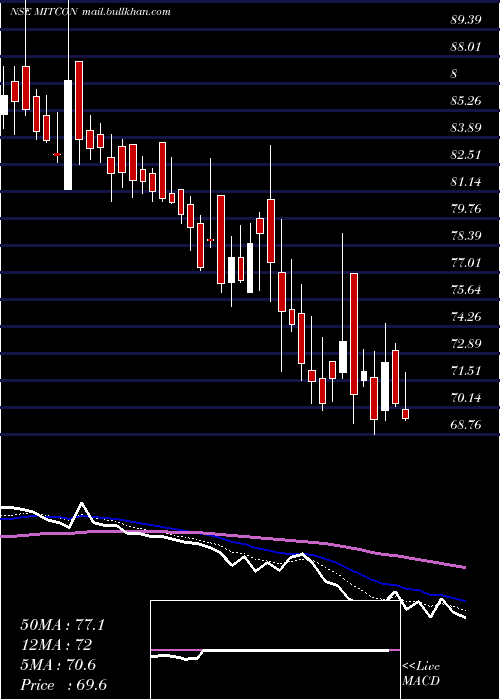Select the 78.39 price axis label
The height and width of the screenshot is (700, 500).
(466, 235)
